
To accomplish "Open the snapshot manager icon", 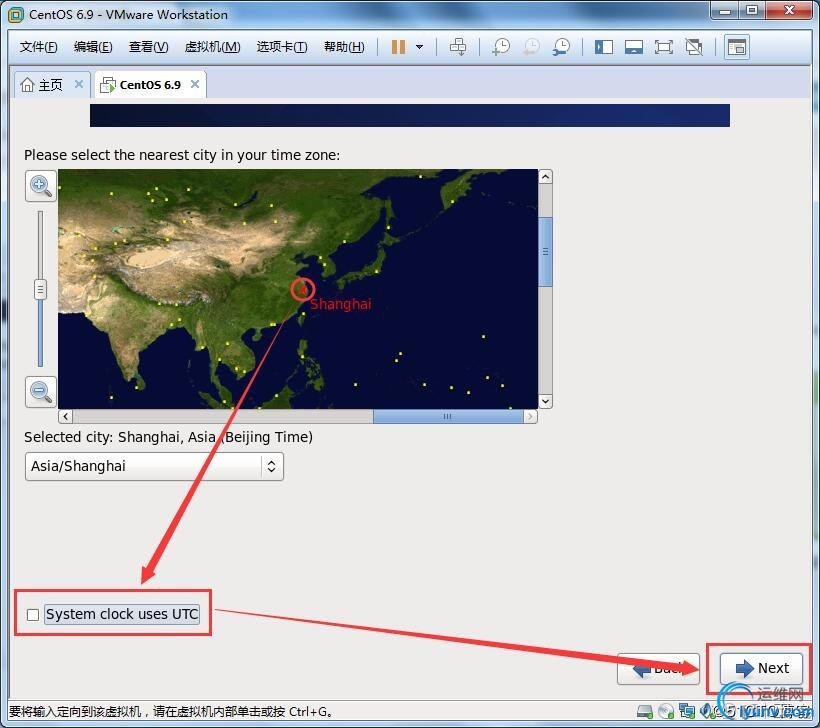I will point(562,47).
